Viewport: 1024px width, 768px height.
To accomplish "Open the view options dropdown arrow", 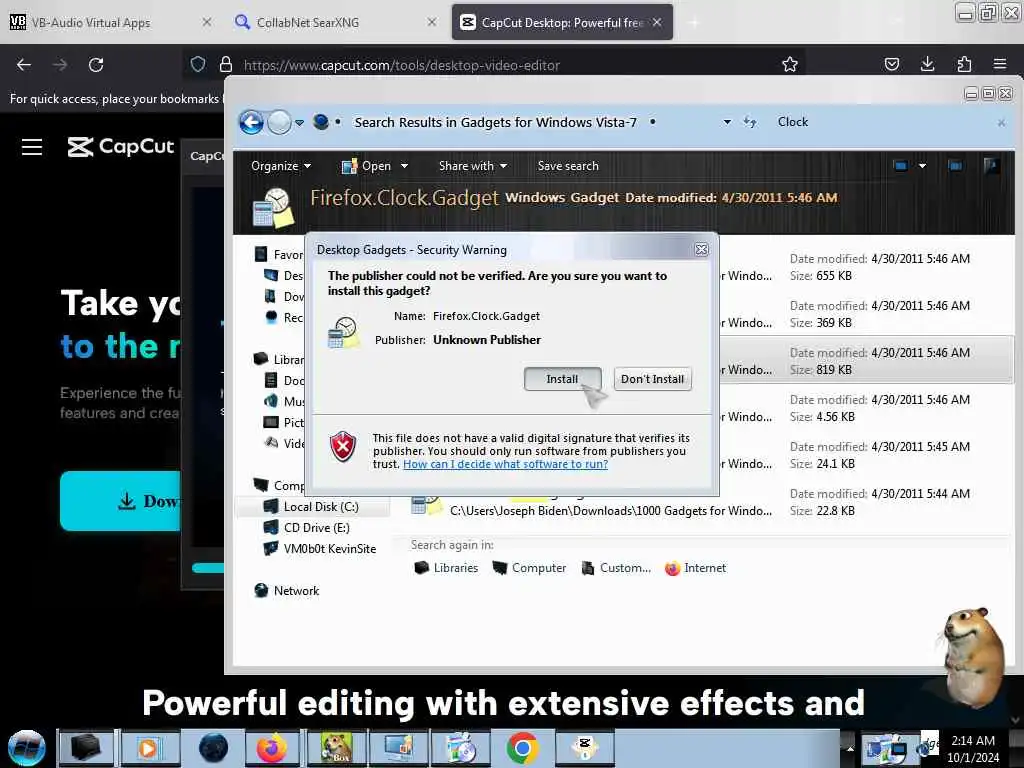I will pyautogui.click(x=922, y=166).
